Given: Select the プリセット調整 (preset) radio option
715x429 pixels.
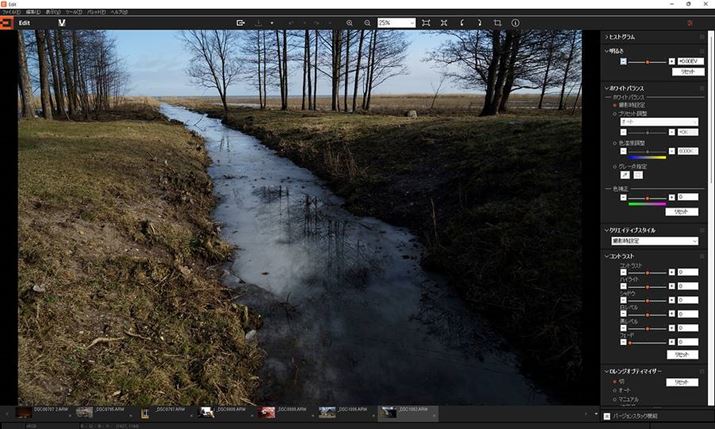Looking at the screenshot, I should click(615, 114).
